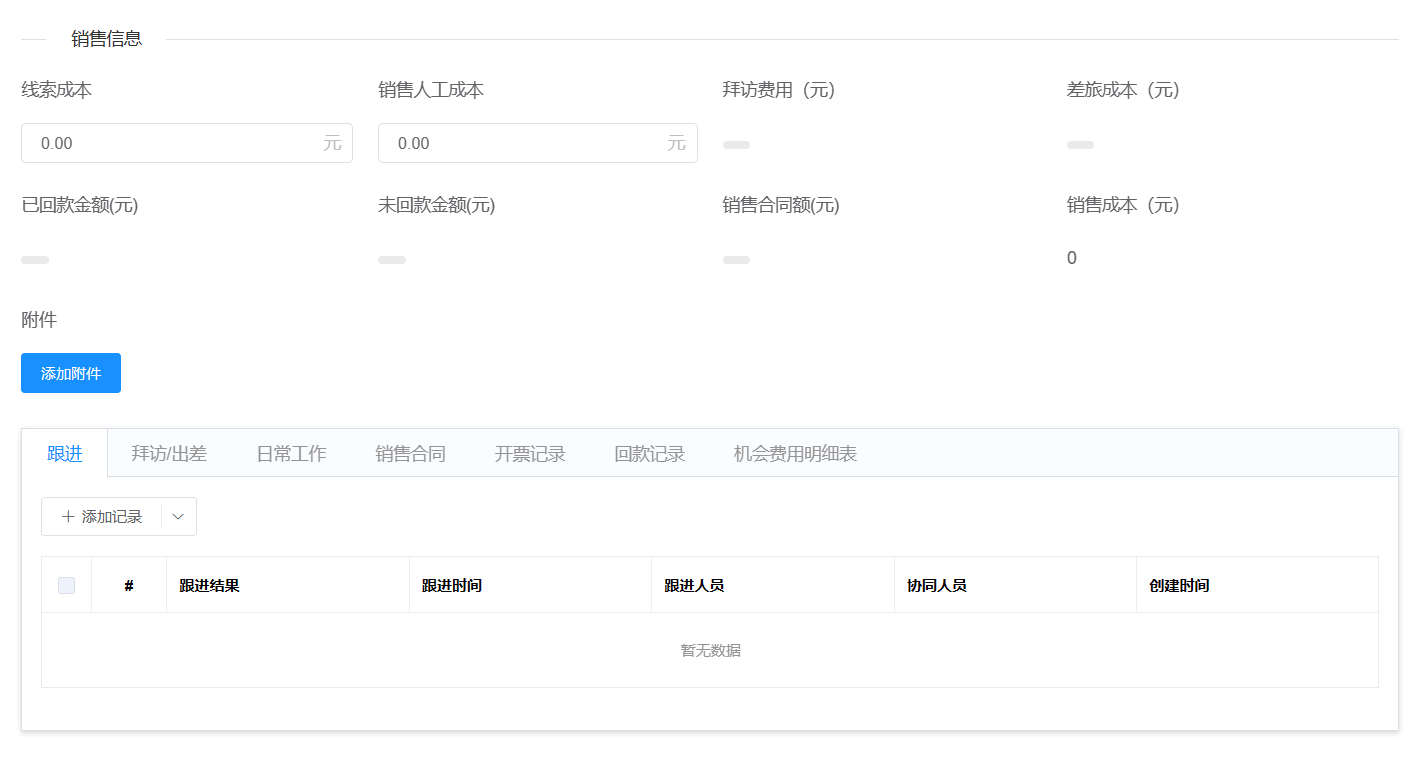
Task: Expand the dropdown arrow beside 添加记录
Action: tap(178, 516)
